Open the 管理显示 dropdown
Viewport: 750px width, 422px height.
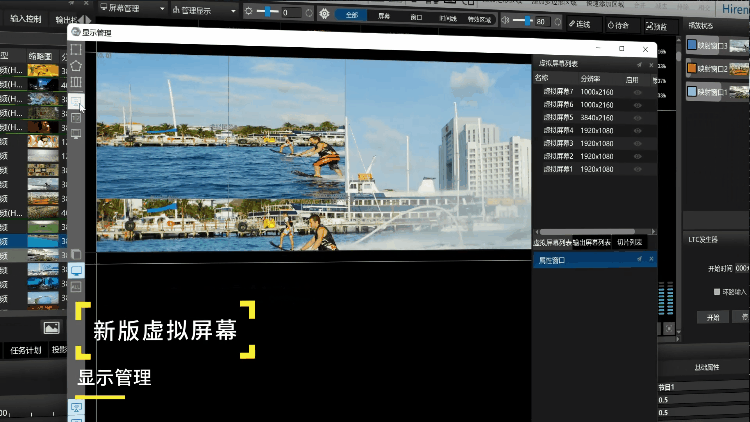[204, 10]
